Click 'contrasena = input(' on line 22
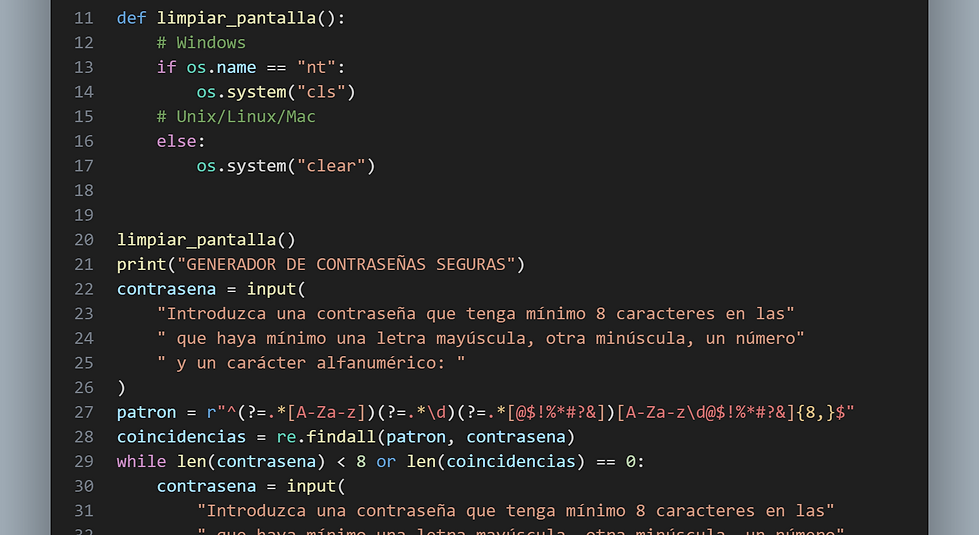 coord(211,289)
